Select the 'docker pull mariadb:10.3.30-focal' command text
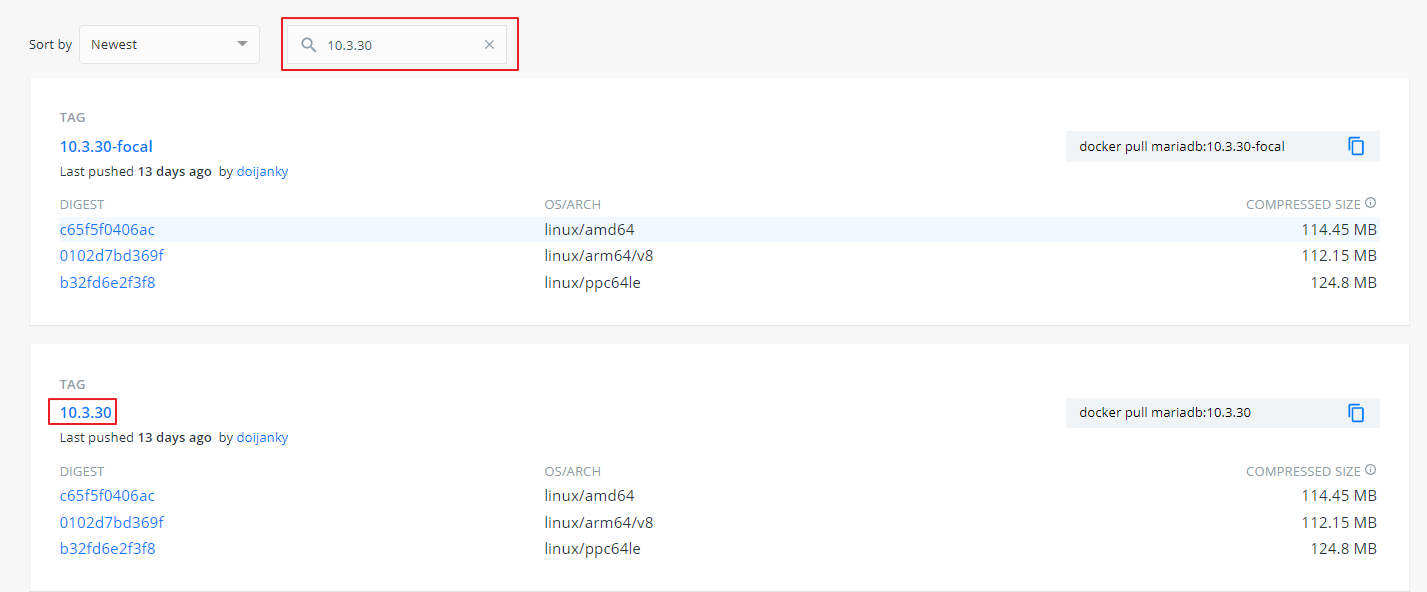The width and height of the screenshot is (1427, 592). (x=1182, y=146)
